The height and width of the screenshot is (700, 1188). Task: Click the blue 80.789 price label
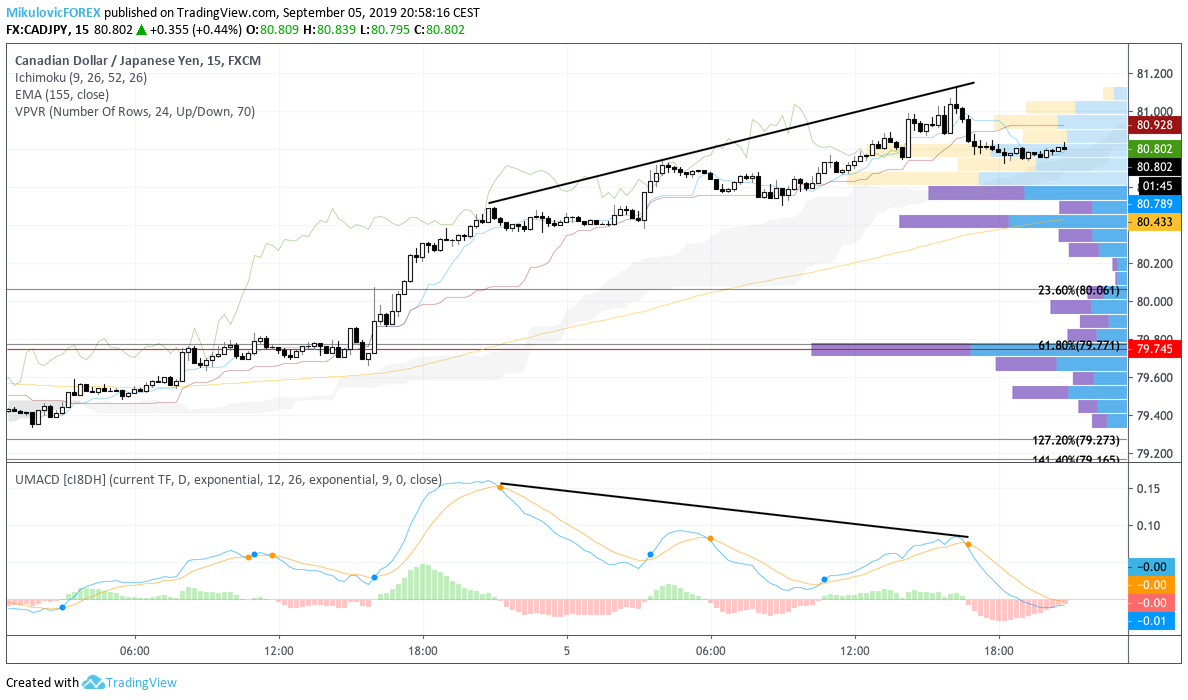tap(1154, 204)
